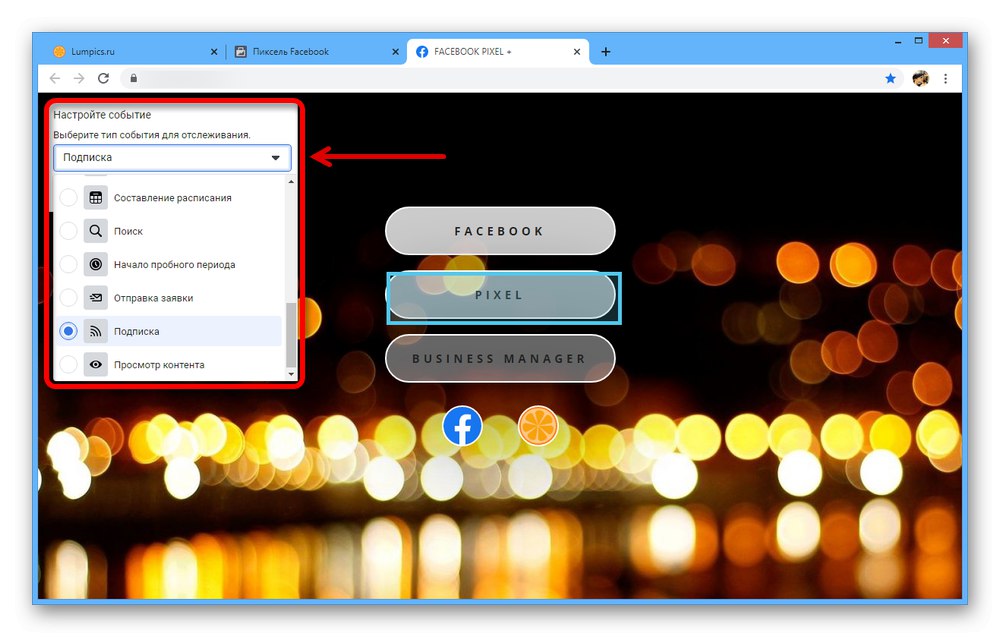Close the FACEBOOK PIXEL tab

[577, 52]
